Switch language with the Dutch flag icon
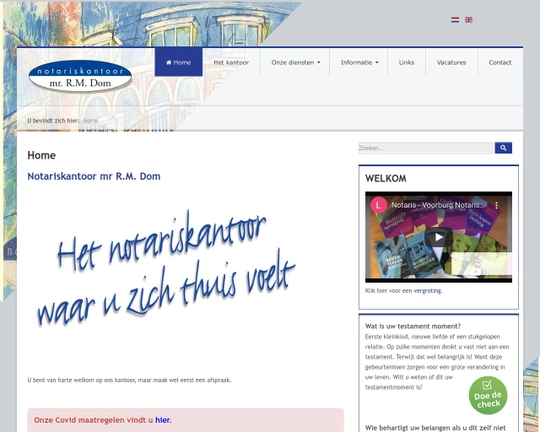This screenshot has height=432, width=540. tap(455, 20)
